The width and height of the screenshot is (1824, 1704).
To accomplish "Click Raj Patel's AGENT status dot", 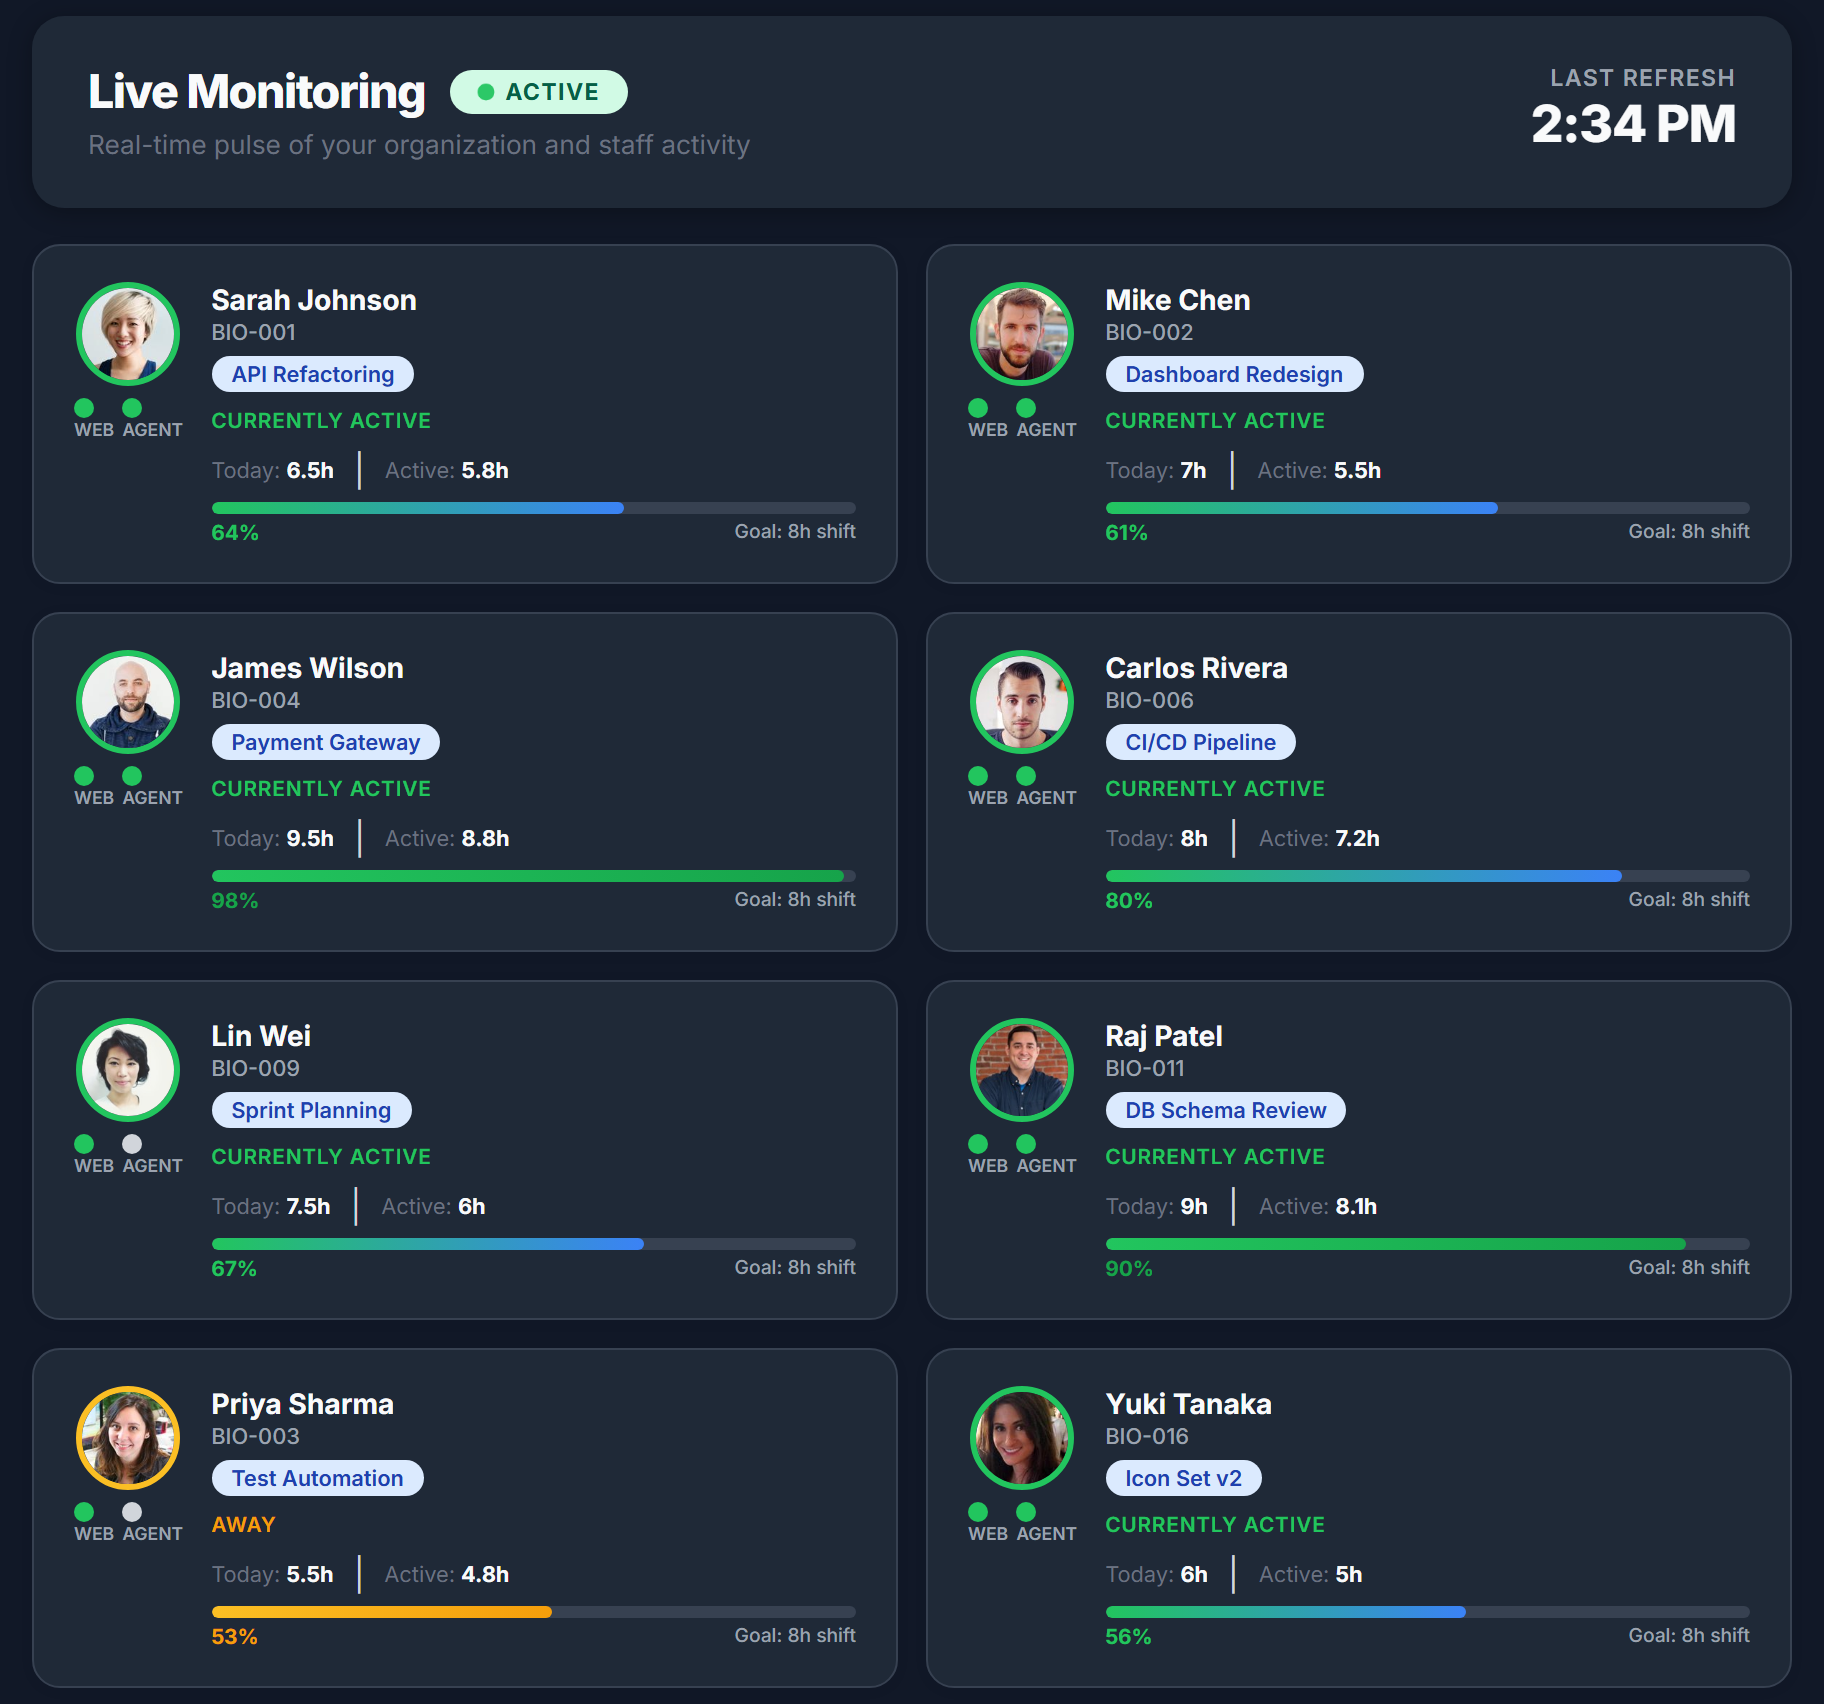I will 1026,1144.
